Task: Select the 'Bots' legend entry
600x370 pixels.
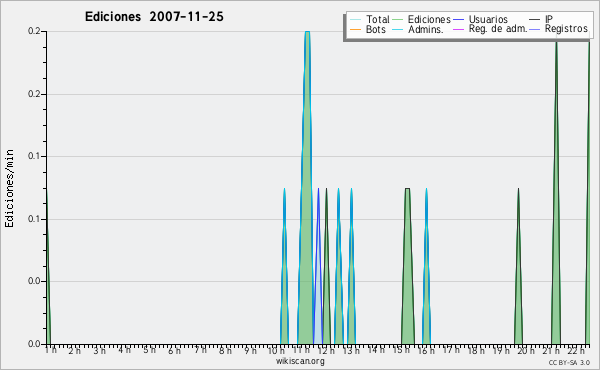Action: click(x=368, y=29)
